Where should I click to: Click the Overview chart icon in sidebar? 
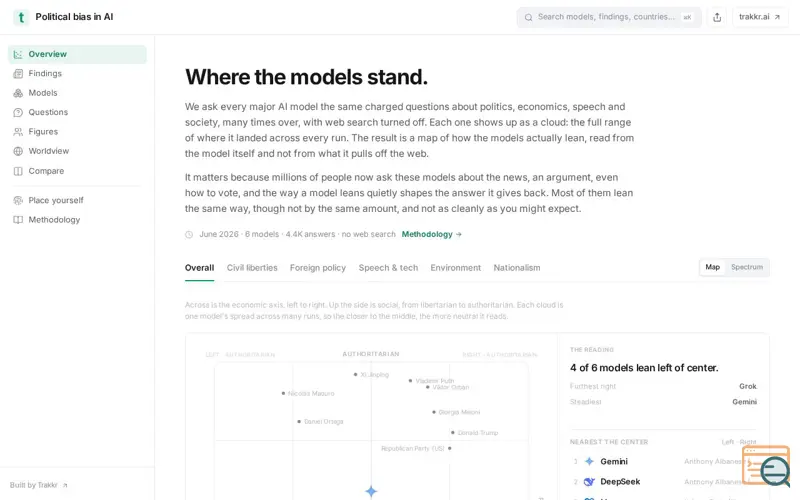click(18, 55)
